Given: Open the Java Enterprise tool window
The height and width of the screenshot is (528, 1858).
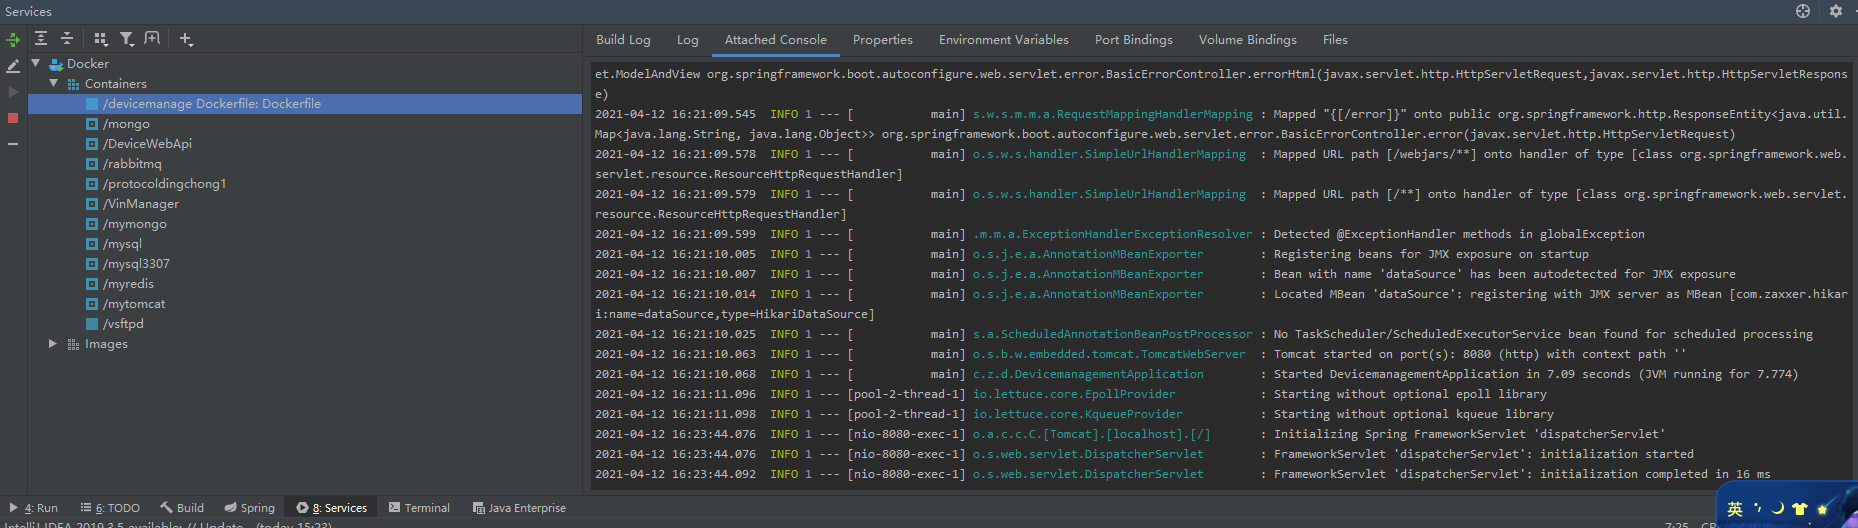Looking at the screenshot, I should point(519,508).
